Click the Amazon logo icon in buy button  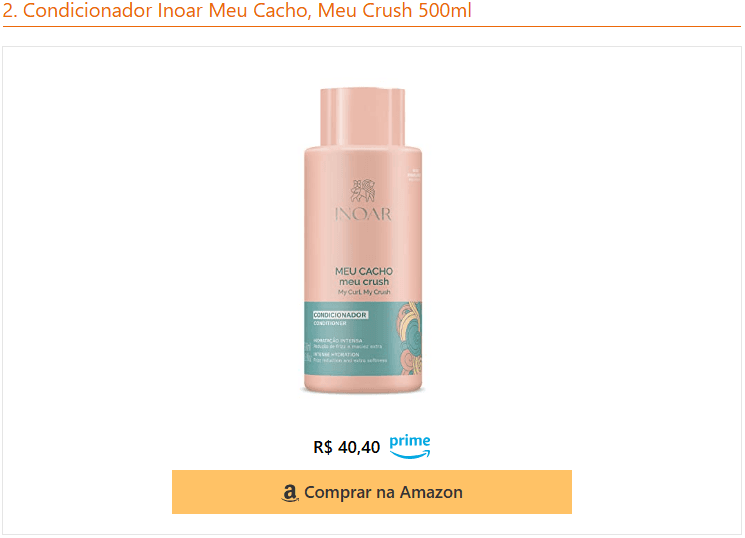[290, 493]
